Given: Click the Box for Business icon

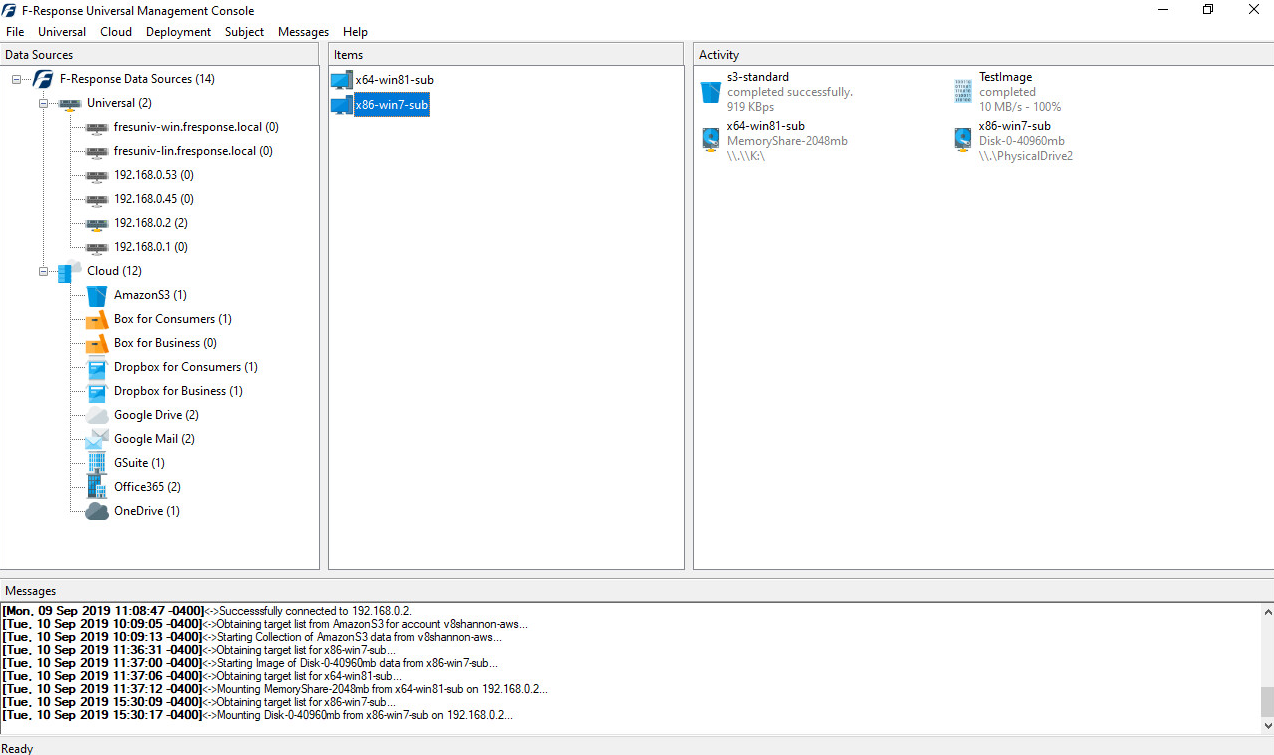Looking at the screenshot, I should pyautogui.click(x=97, y=343).
